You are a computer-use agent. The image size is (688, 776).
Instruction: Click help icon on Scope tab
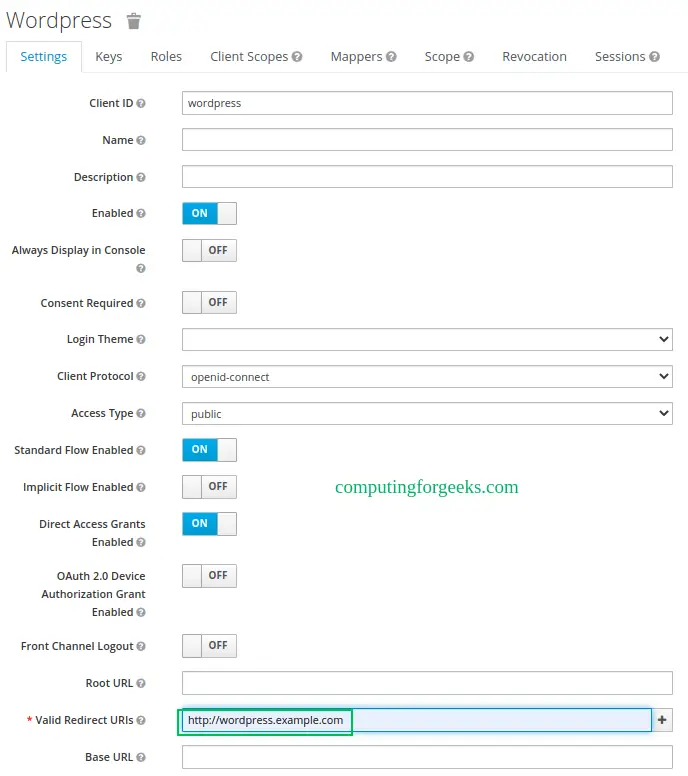point(469,57)
